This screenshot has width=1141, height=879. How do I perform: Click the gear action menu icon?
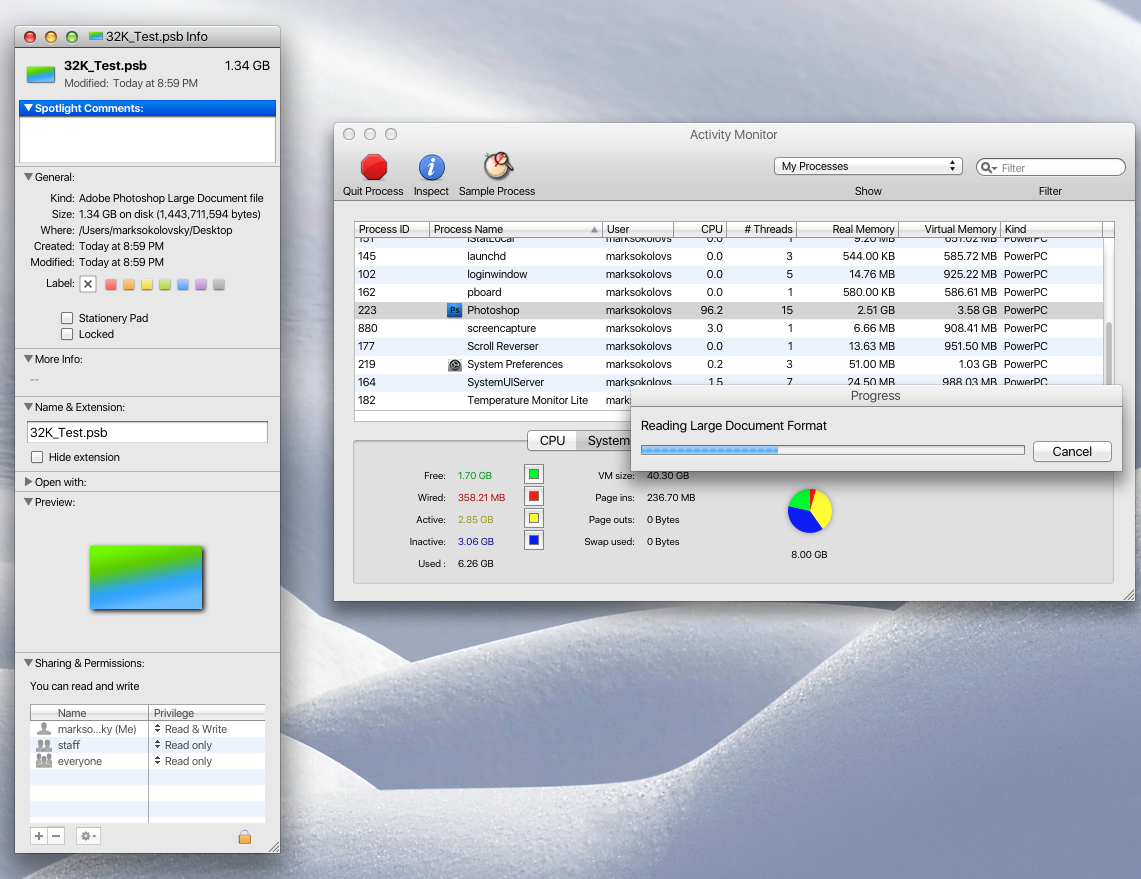(x=88, y=836)
